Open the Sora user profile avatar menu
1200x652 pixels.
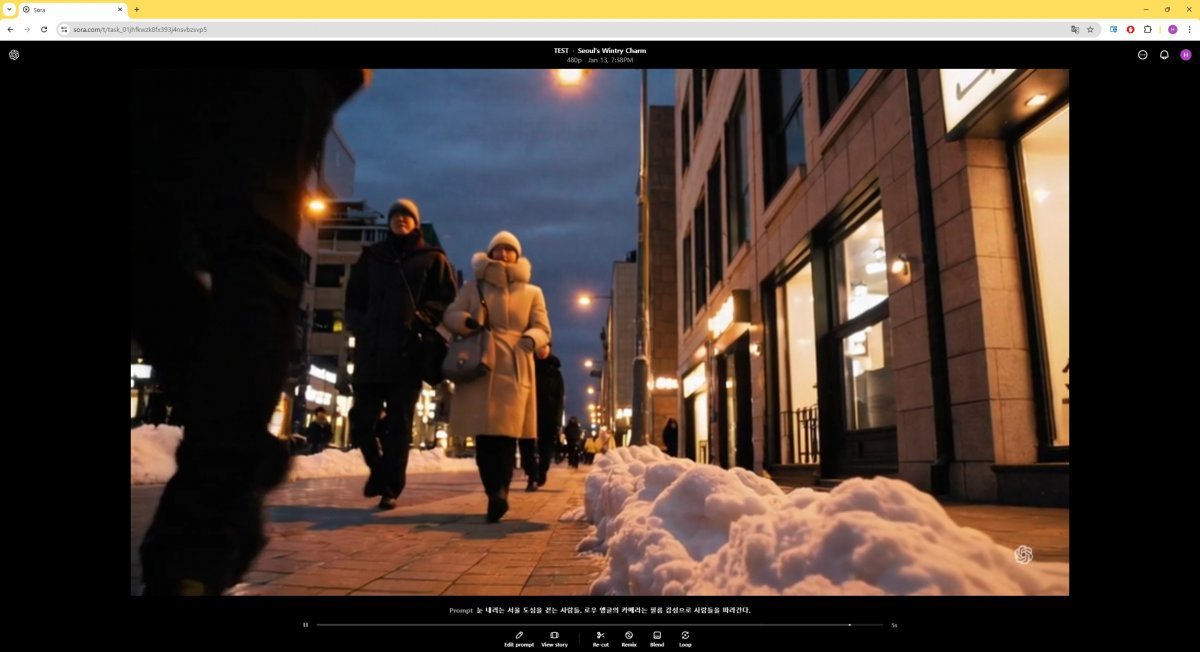1186,55
